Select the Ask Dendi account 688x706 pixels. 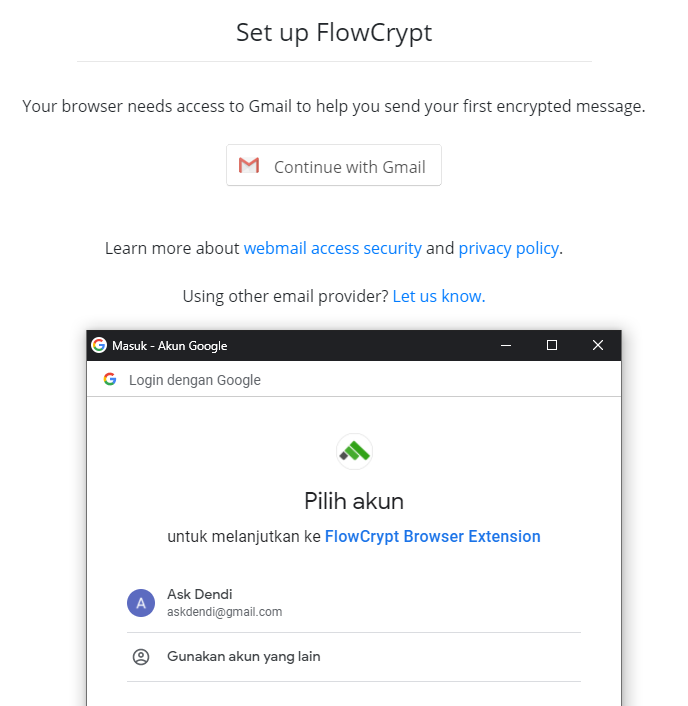pos(354,603)
